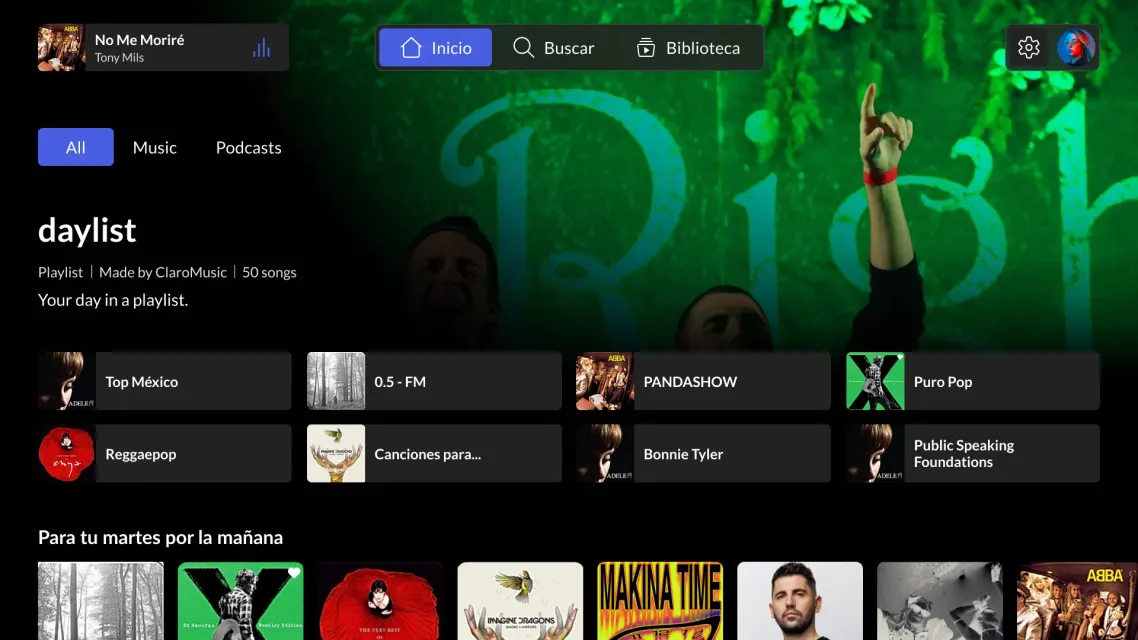This screenshot has width=1138, height=640.
Task: Switch to the Biblioteca tab
Action: point(688,48)
